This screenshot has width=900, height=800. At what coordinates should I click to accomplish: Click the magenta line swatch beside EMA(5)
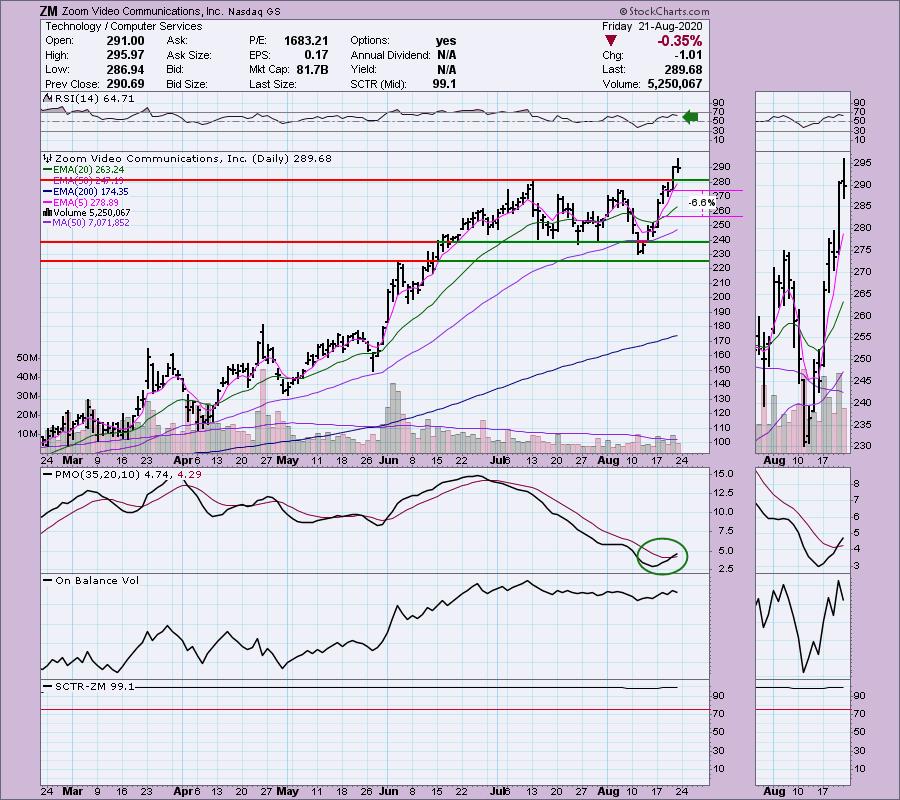tap(48, 203)
